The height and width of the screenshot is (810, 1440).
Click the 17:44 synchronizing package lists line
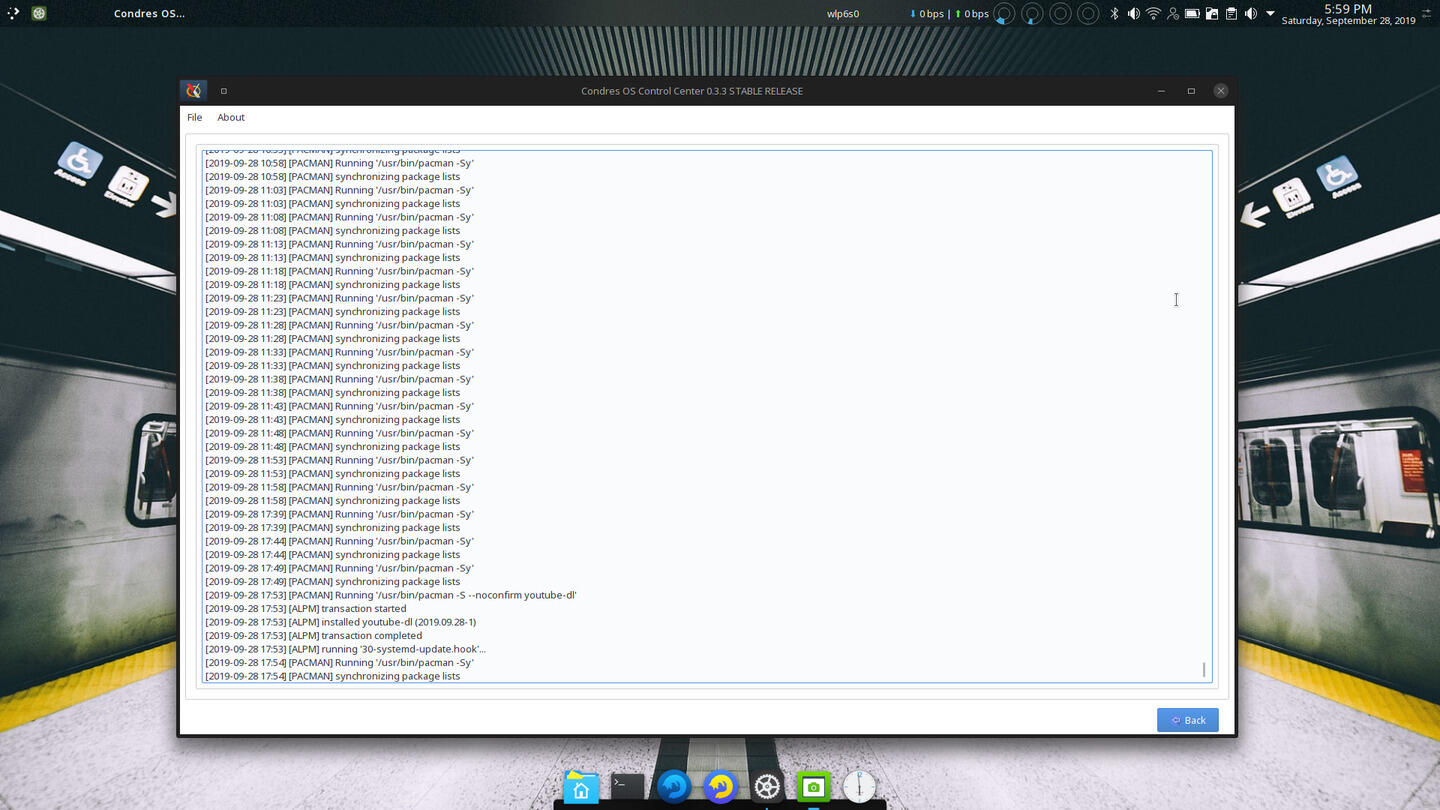click(332, 554)
